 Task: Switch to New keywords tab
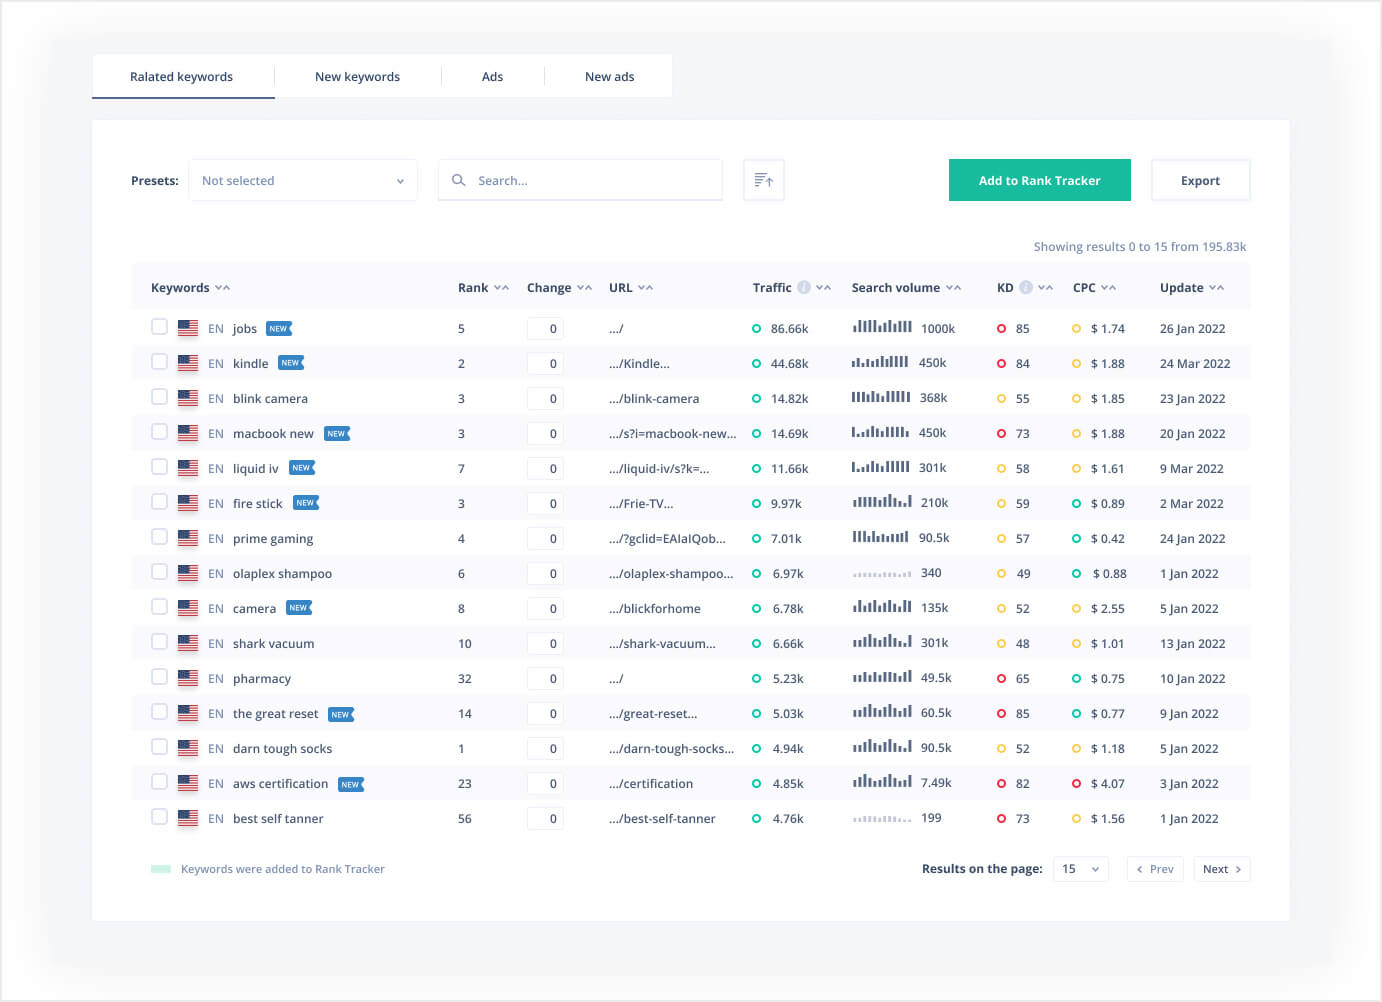click(x=358, y=77)
